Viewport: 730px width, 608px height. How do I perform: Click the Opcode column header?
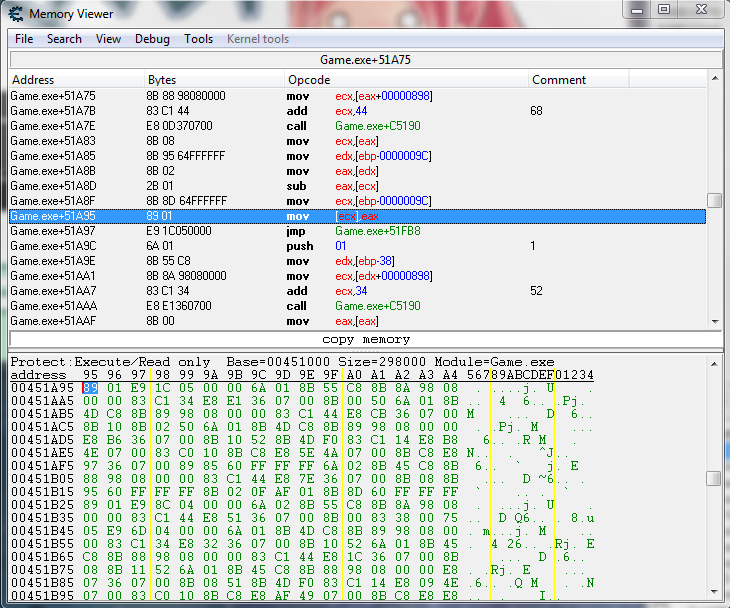[405, 80]
